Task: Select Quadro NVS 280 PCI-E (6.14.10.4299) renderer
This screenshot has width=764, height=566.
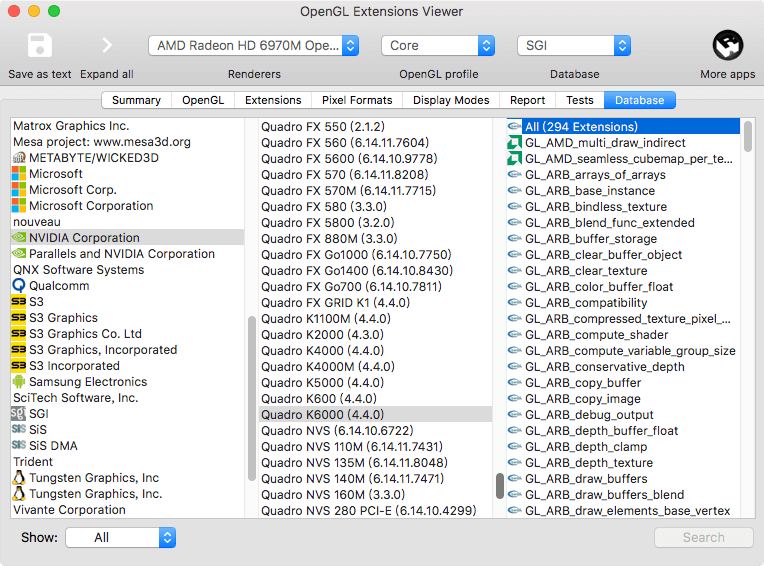Action: pos(375,510)
